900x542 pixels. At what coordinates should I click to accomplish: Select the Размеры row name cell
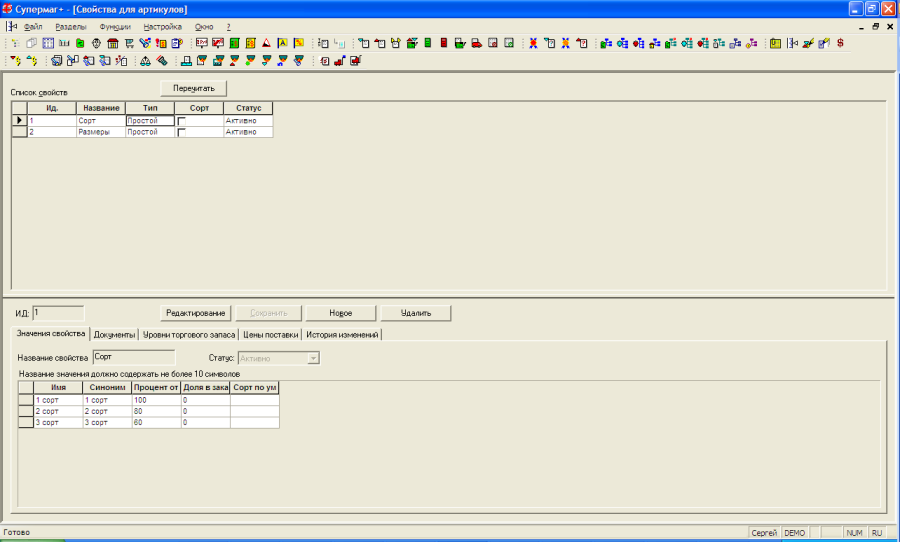pyautogui.click(x=101, y=132)
